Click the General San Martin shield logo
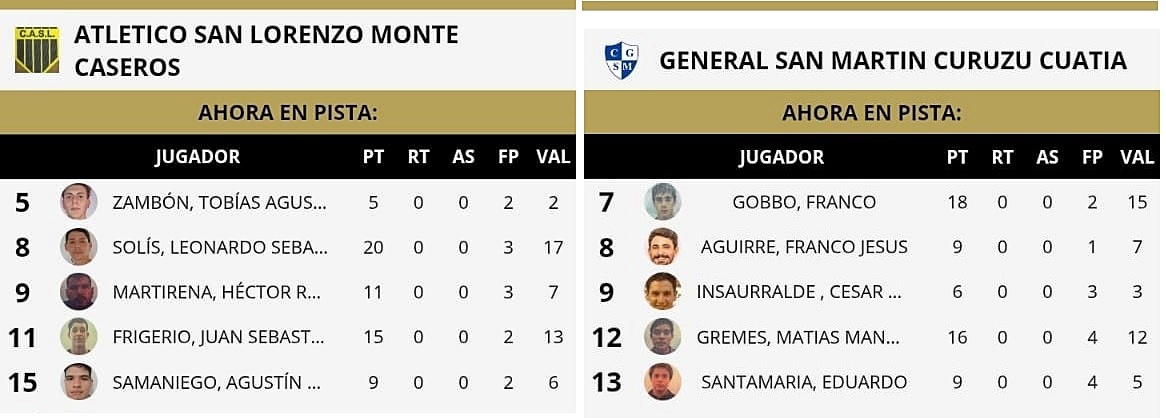1166x418 pixels. [622, 60]
